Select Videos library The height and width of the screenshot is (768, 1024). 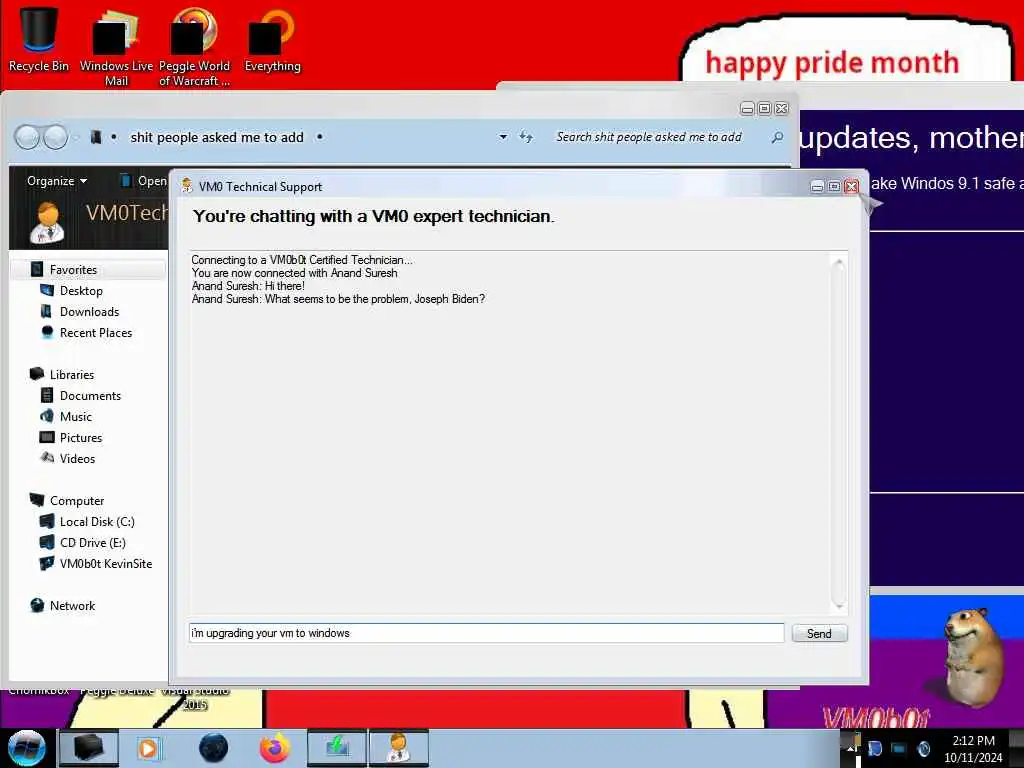pyautogui.click(x=77, y=458)
